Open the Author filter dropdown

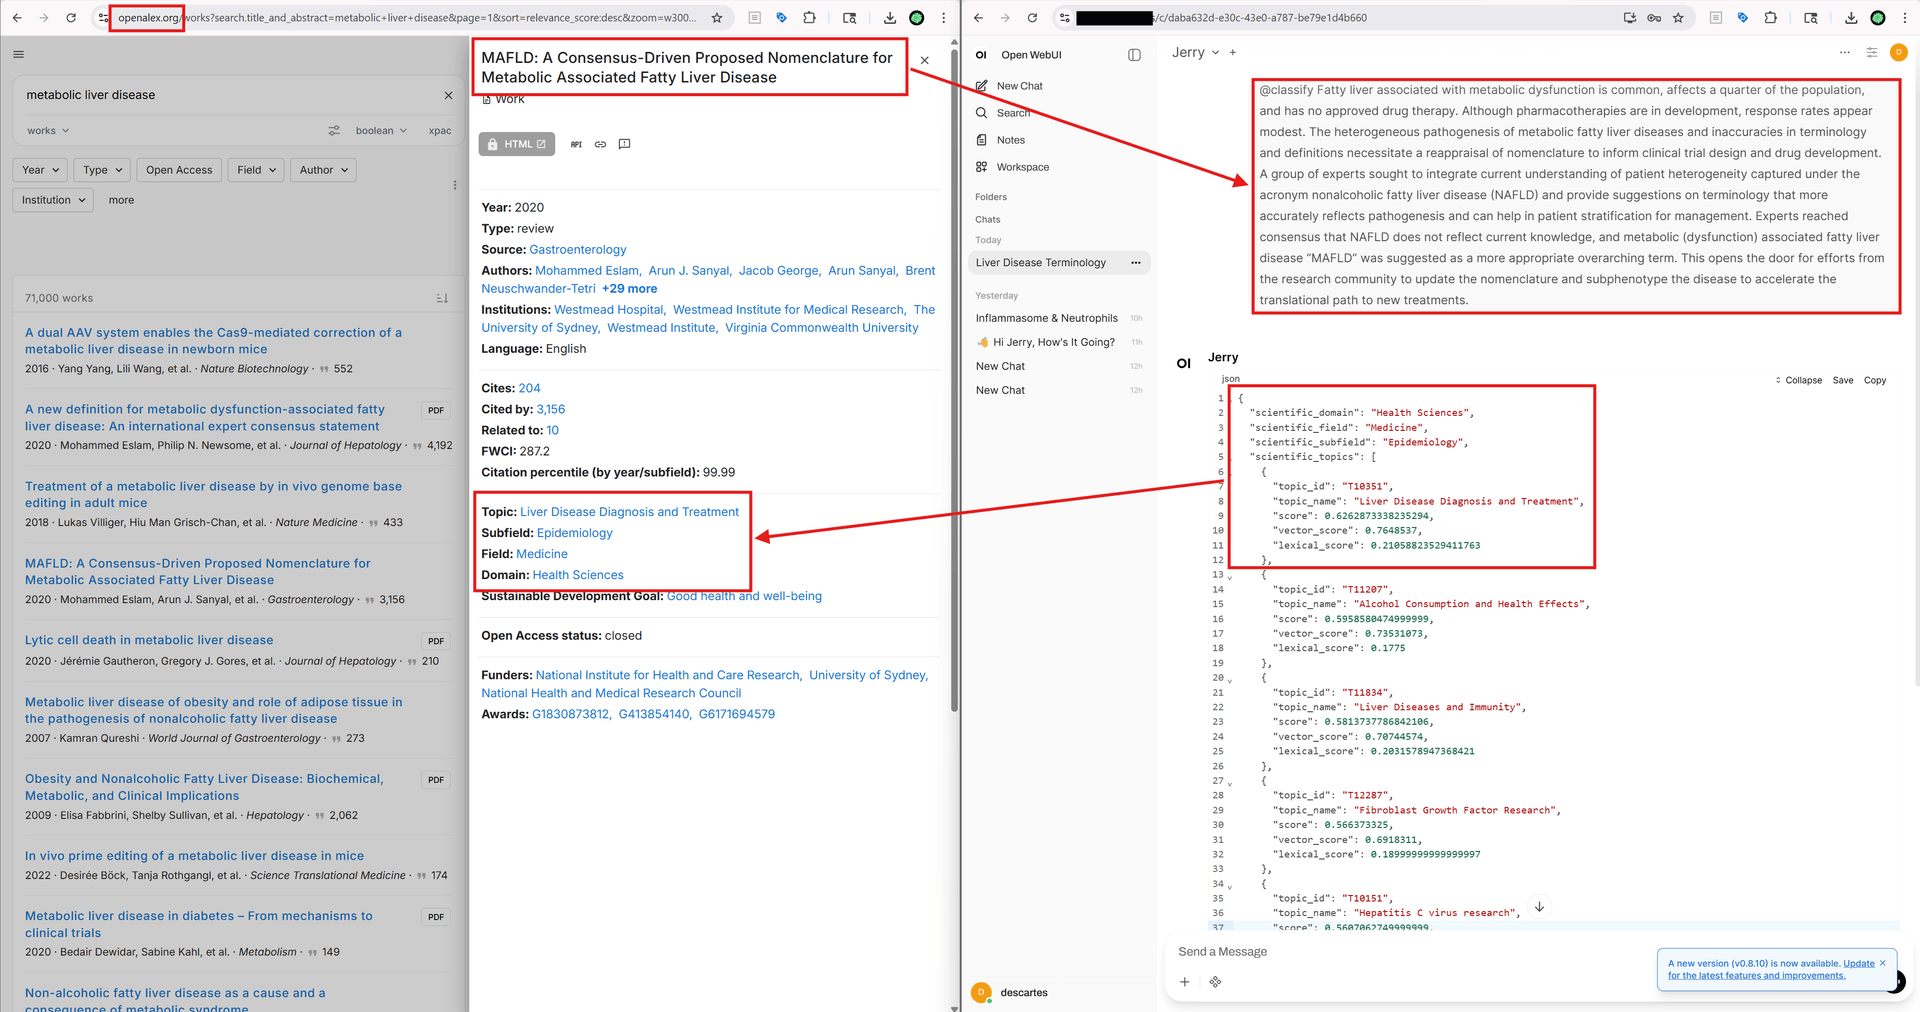click(x=323, y=170)
